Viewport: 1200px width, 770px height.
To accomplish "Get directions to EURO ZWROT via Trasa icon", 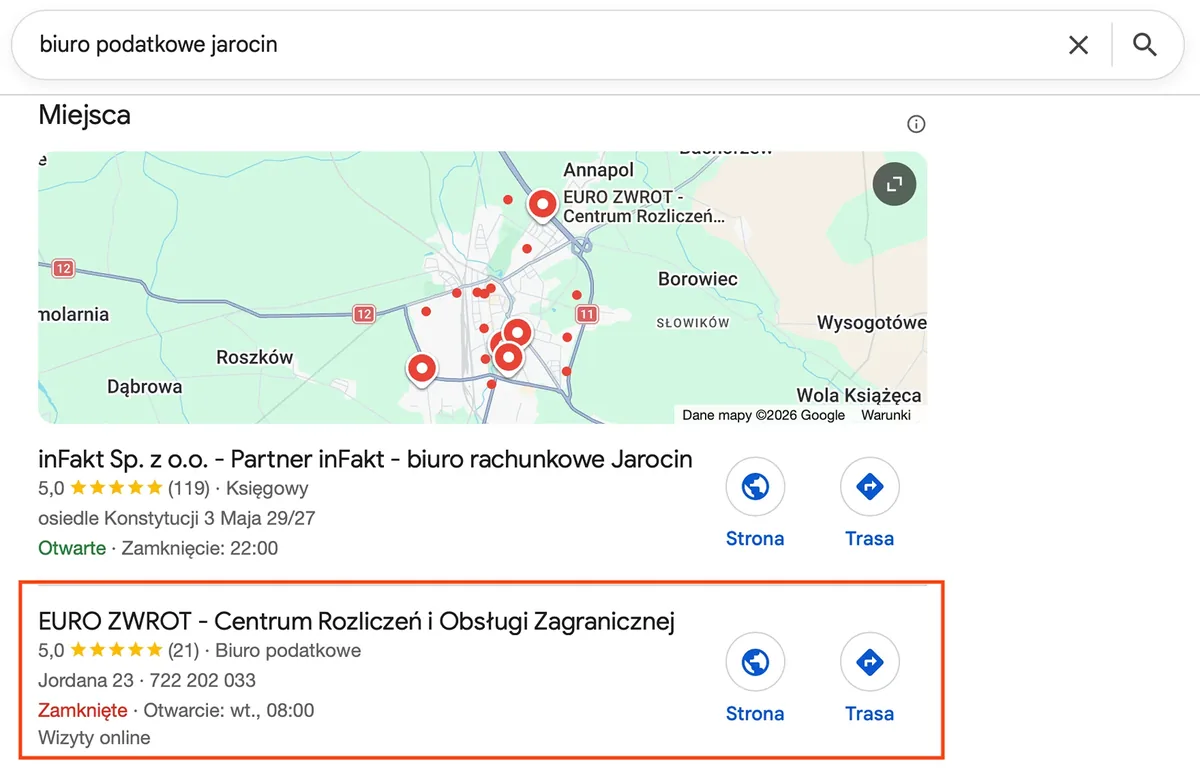I will (x=870, y=662).
